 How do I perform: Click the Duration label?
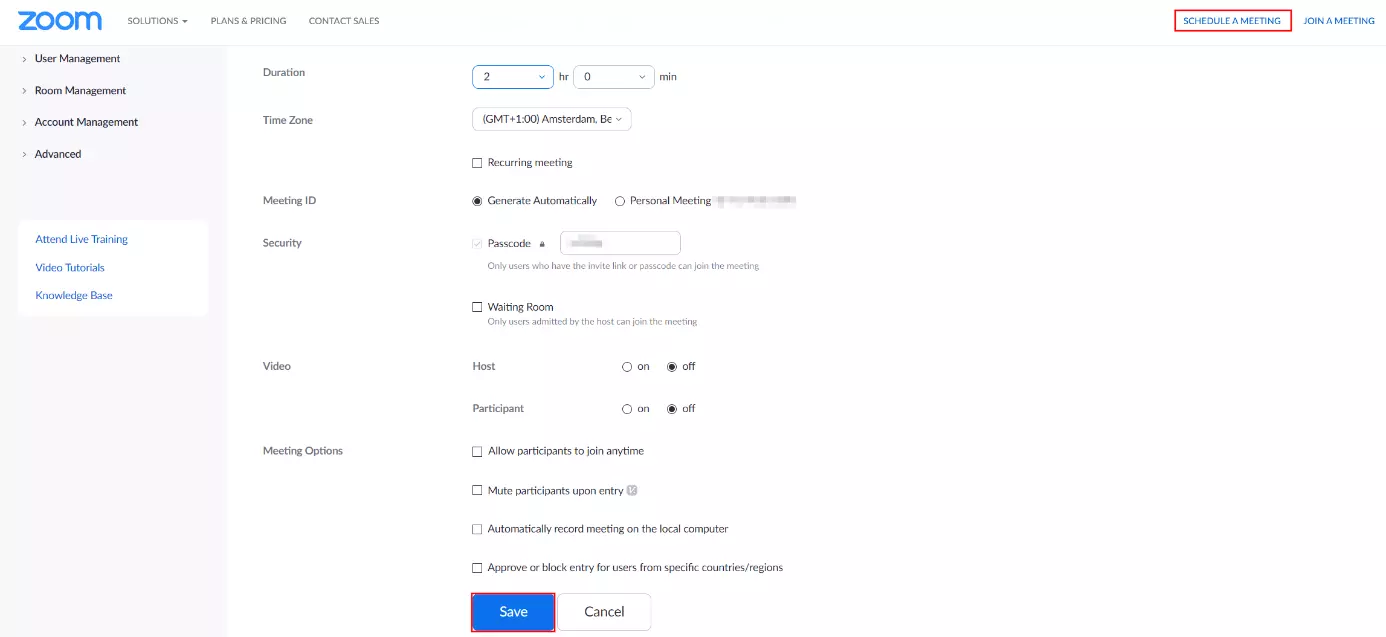[284, 73]
